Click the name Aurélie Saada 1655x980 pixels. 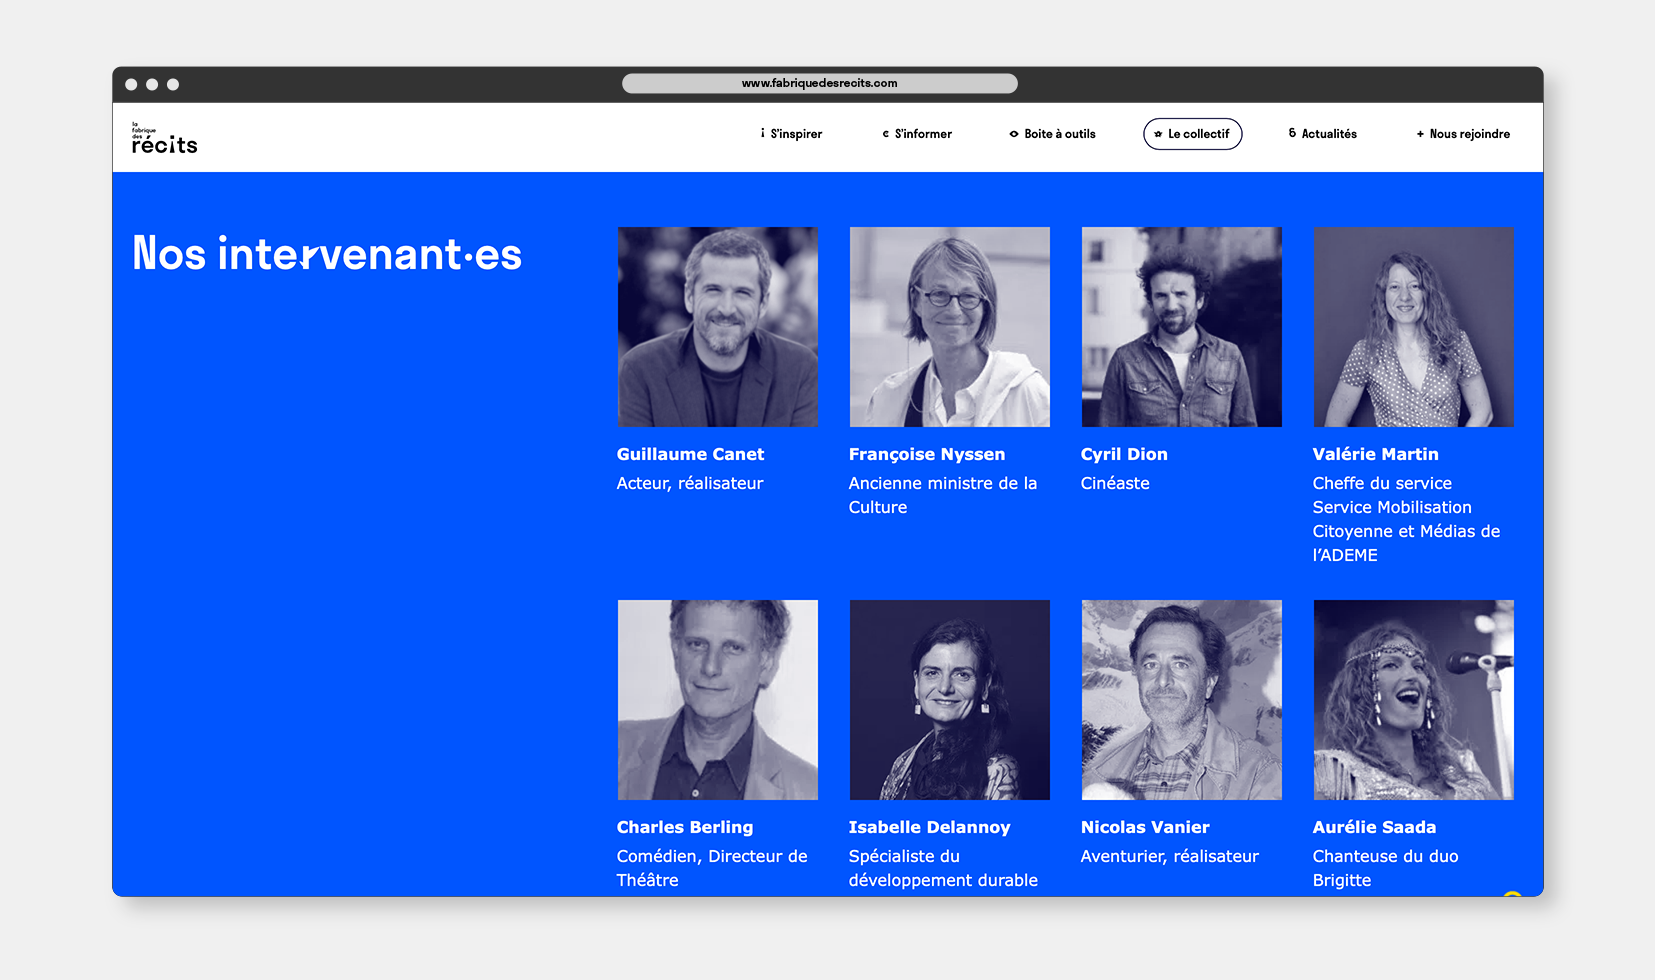click(x=1374, y=827)
